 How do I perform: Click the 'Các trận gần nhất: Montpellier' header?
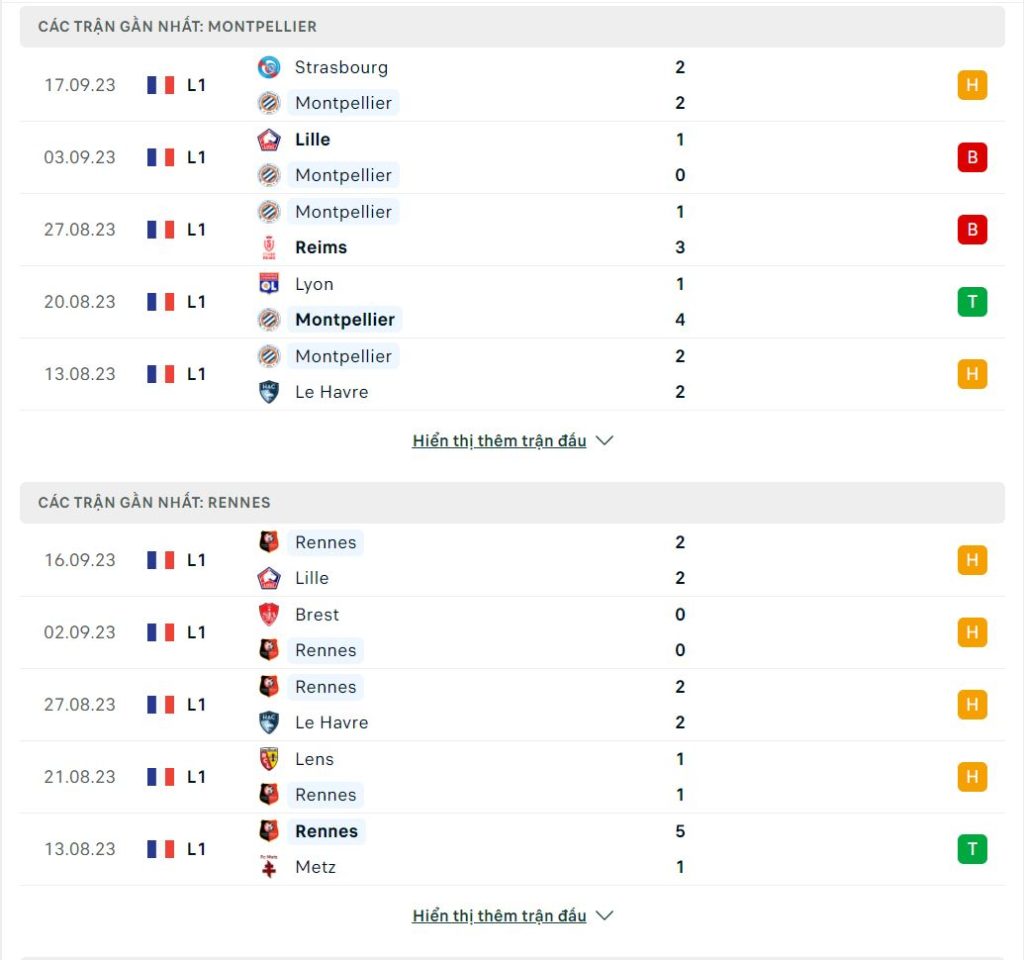tap(512, 27)
